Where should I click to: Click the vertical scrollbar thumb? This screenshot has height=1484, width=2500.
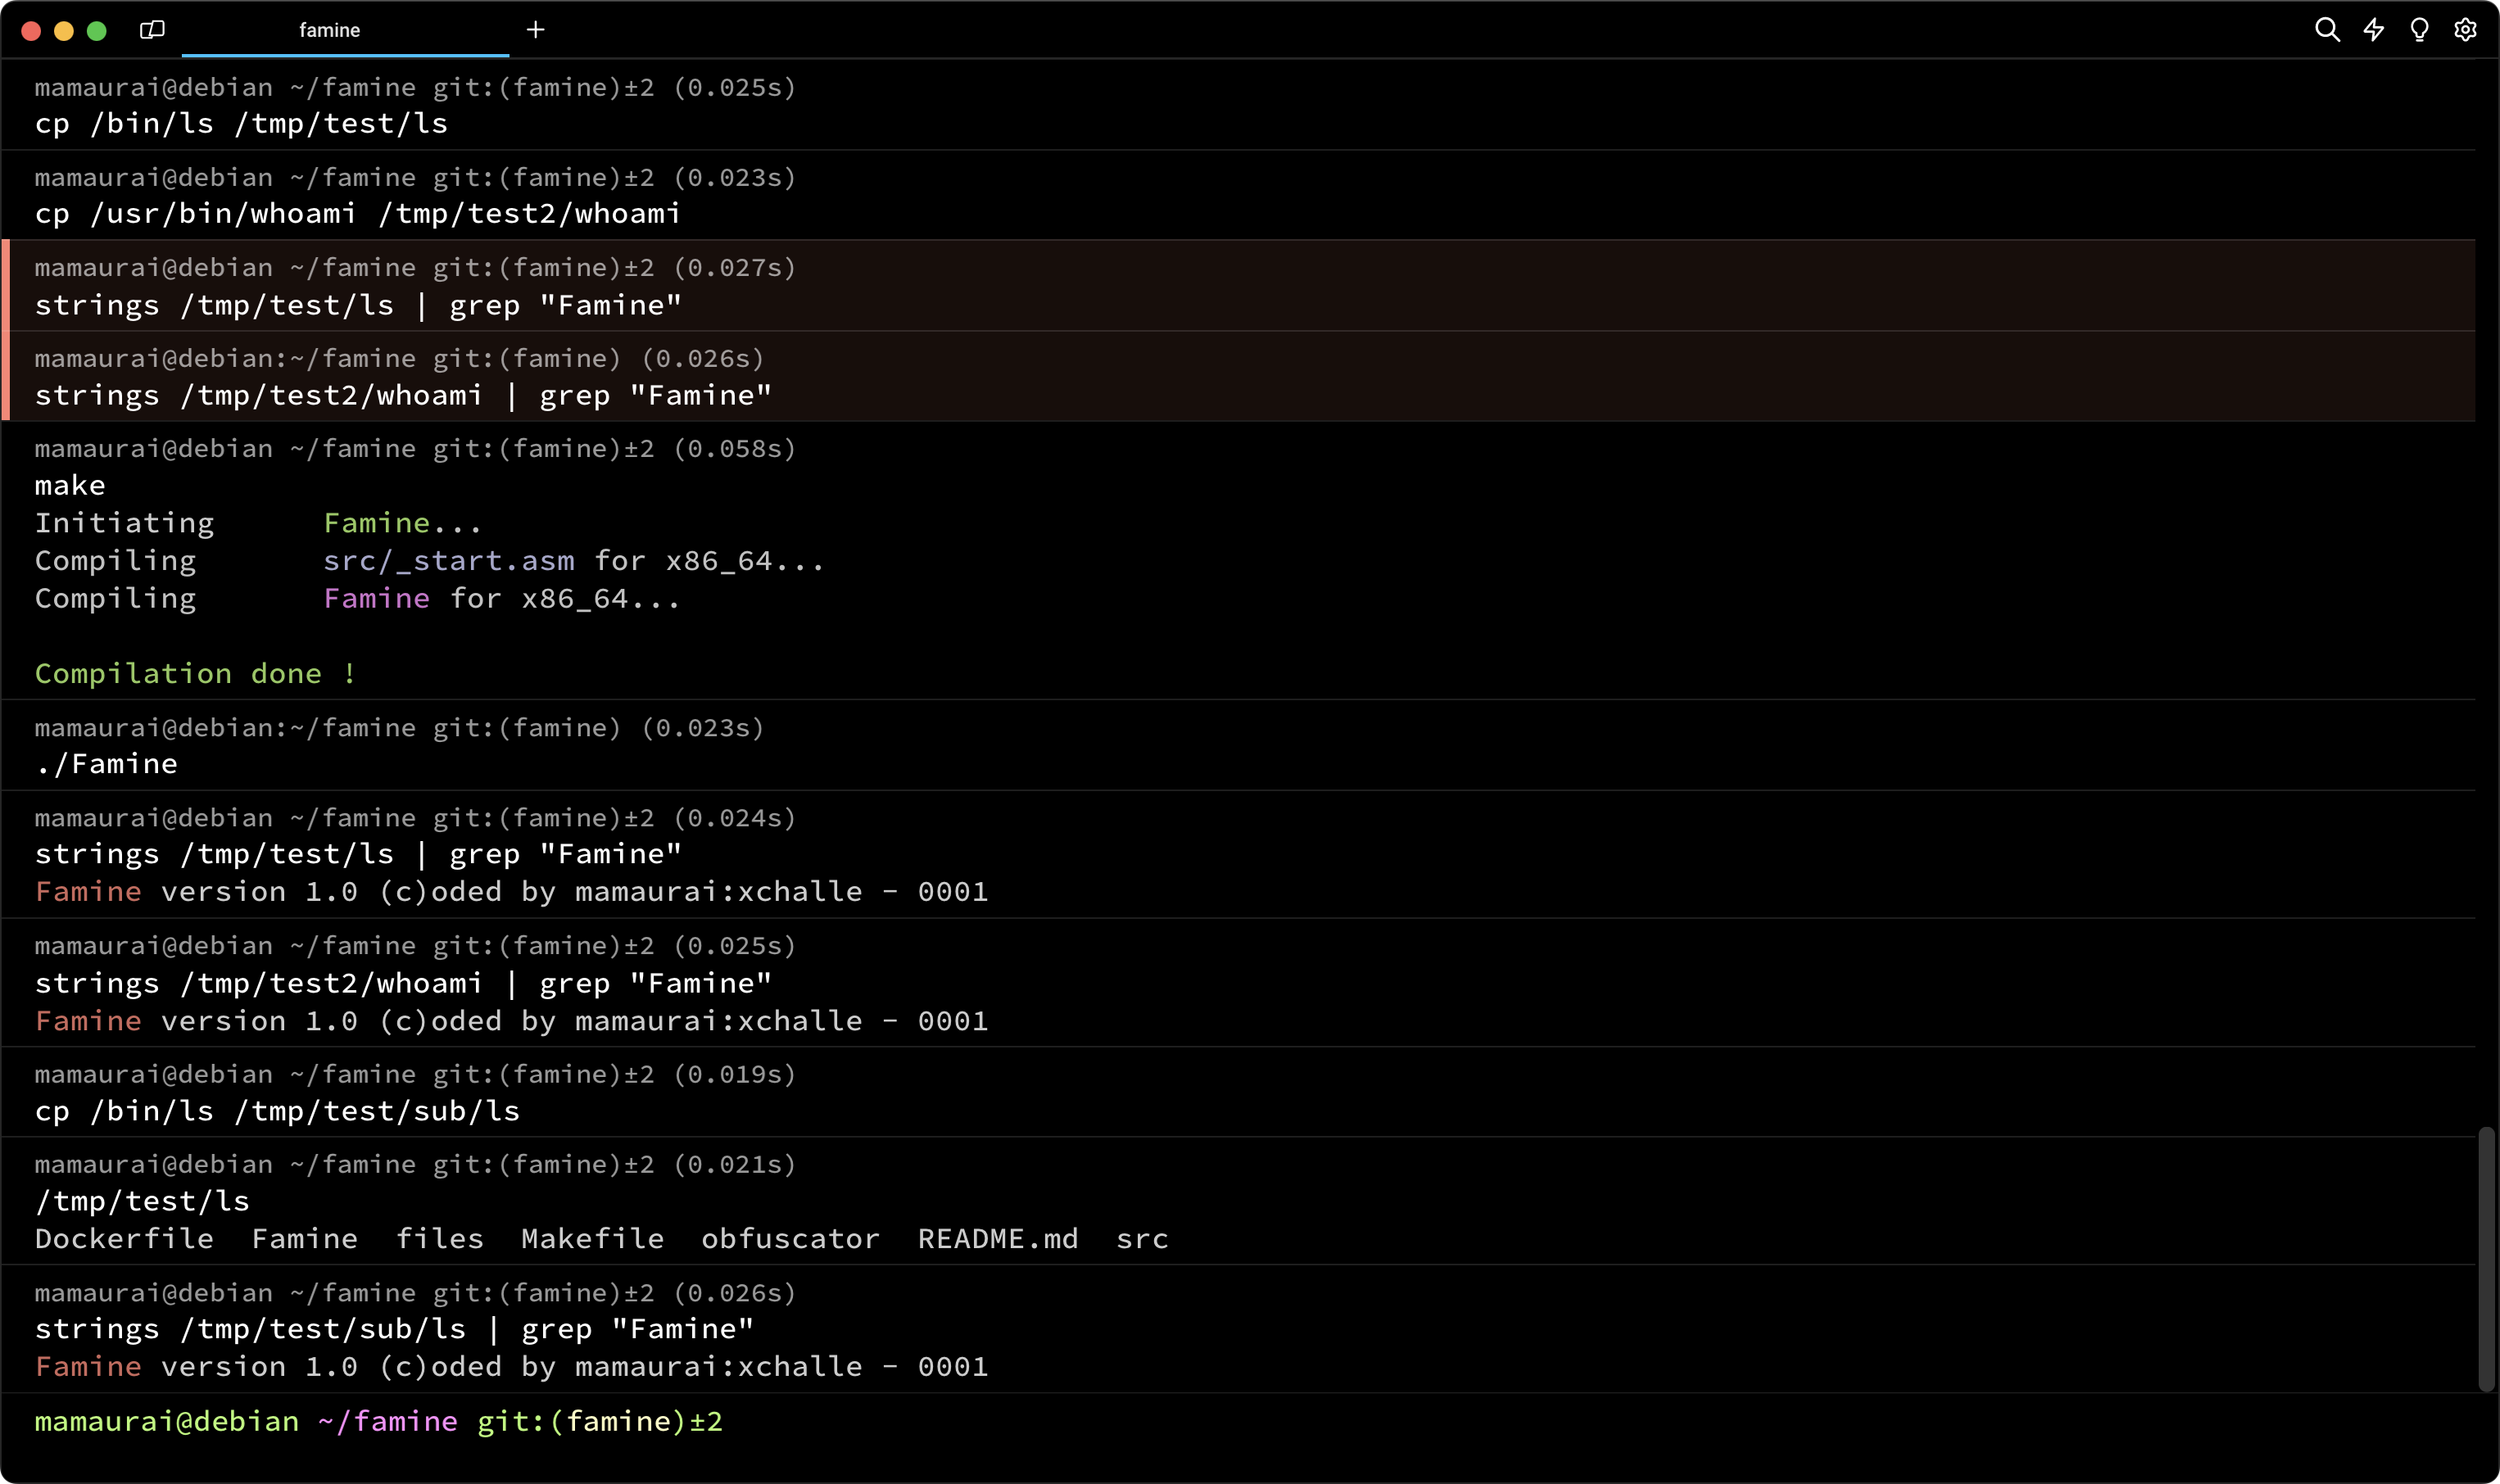point(2486,1258)
